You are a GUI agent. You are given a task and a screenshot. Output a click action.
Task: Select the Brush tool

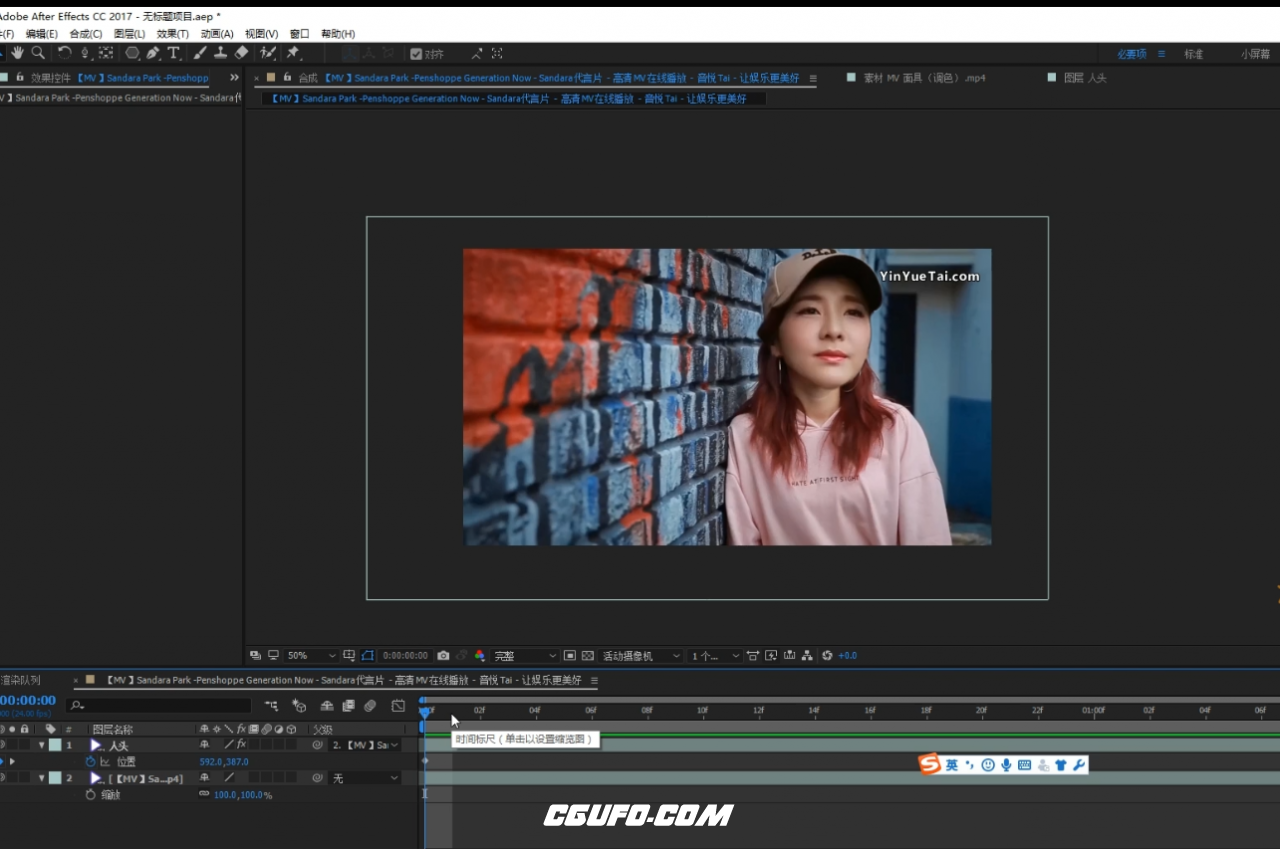200,53
